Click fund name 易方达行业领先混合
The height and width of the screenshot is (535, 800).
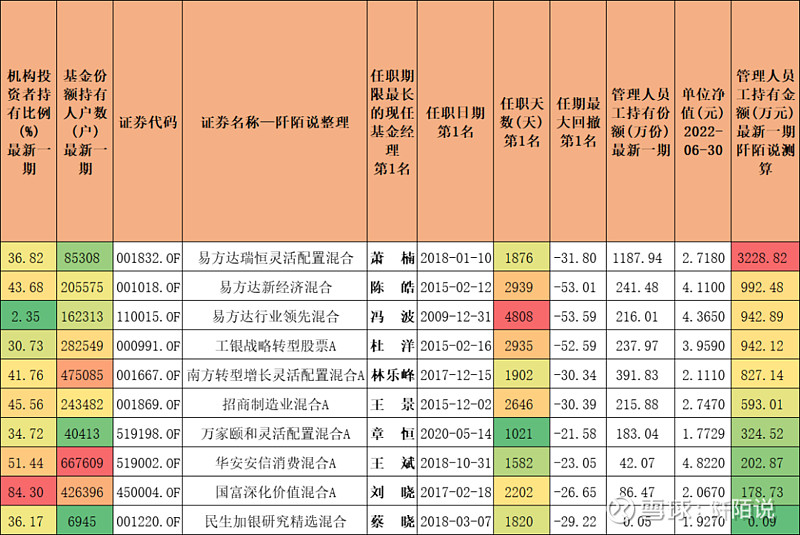pos(274,317)
